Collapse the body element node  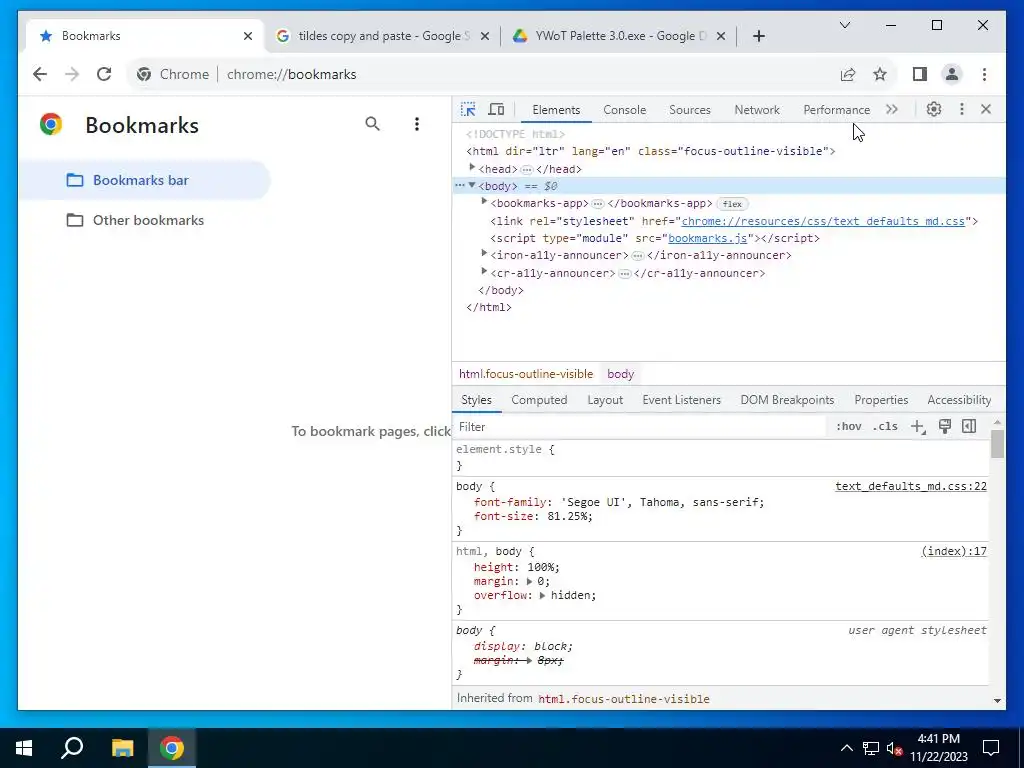(472, 185)
